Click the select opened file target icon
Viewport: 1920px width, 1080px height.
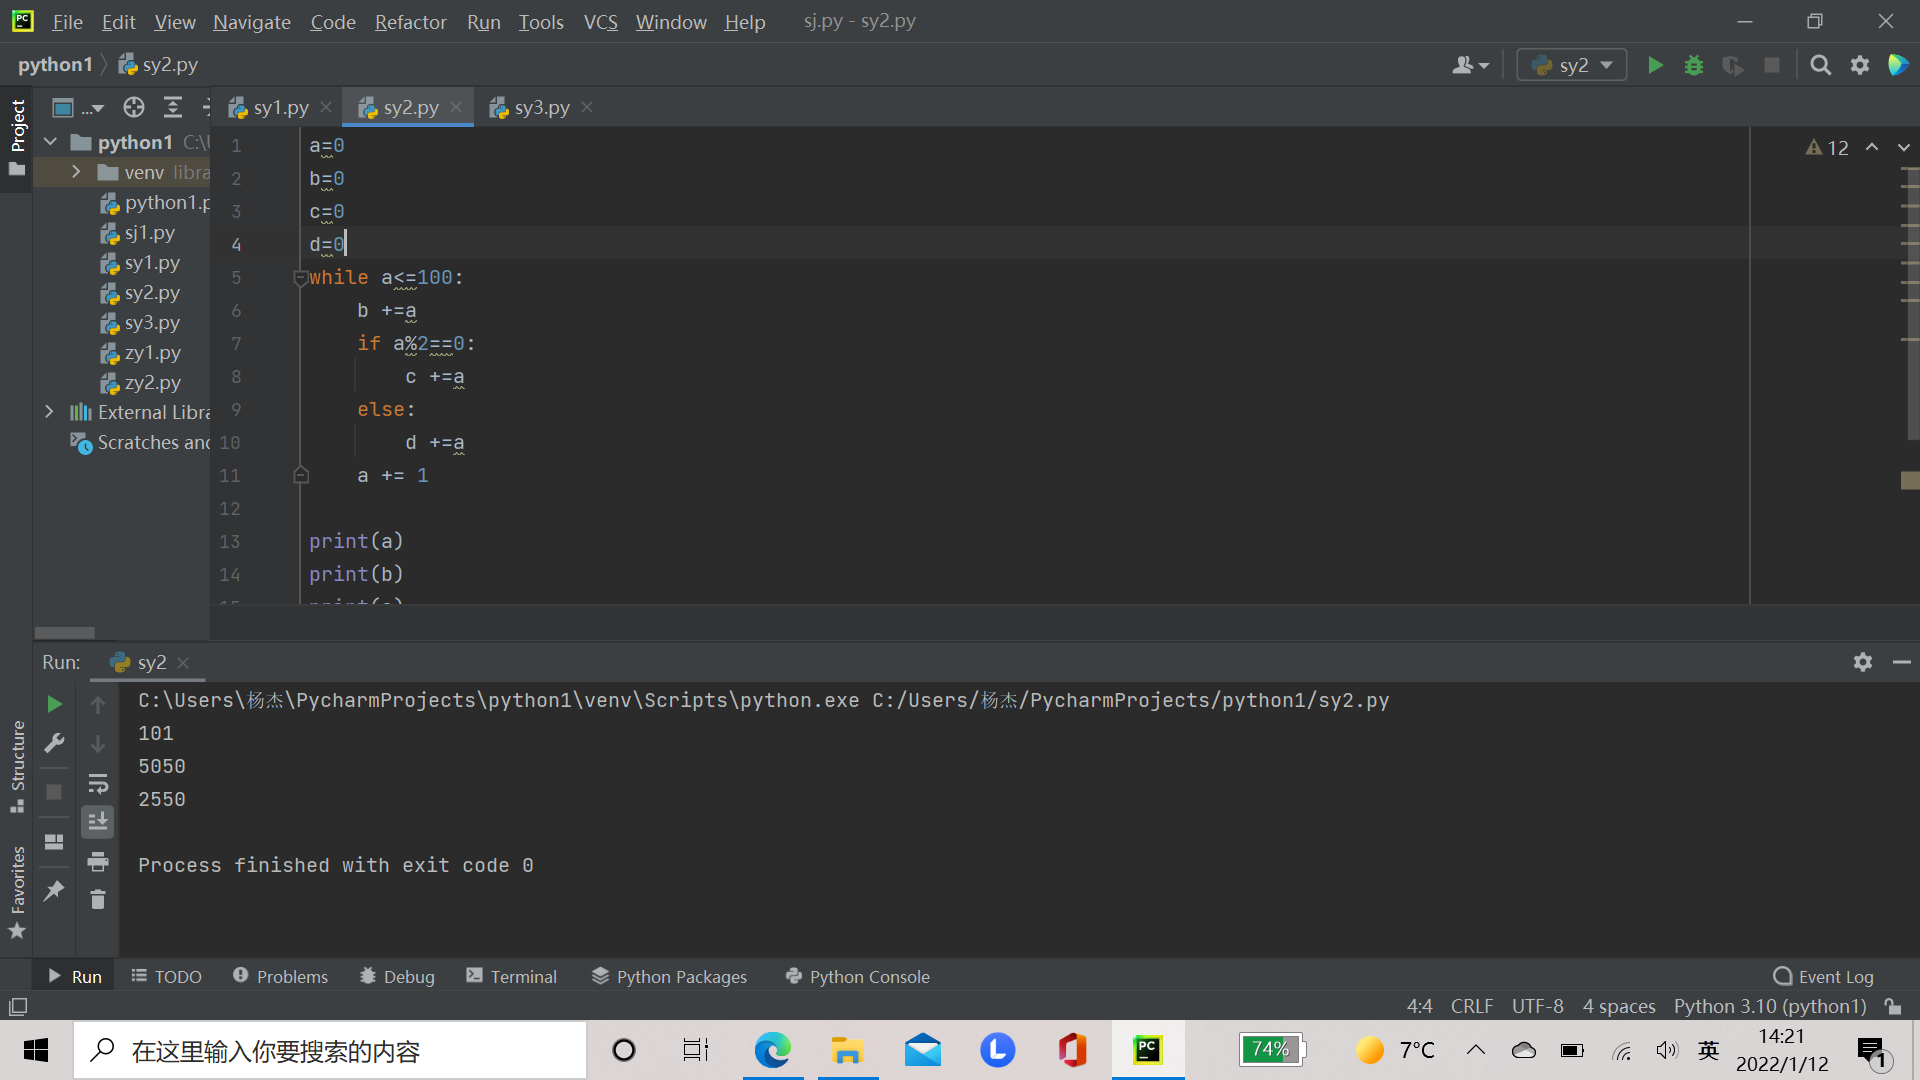point(134,107)
